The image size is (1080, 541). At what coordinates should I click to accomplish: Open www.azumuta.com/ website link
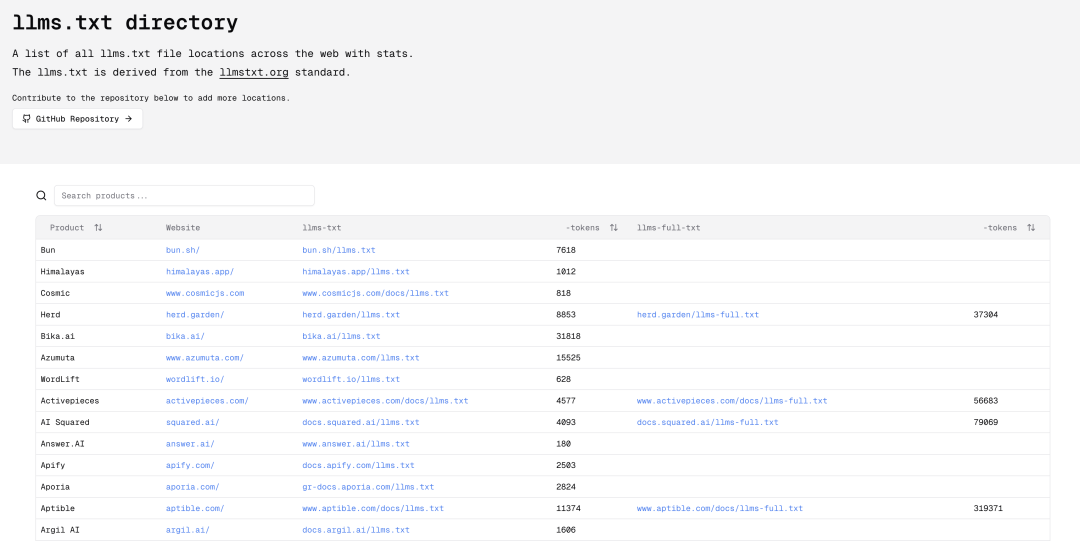[205, 358]
